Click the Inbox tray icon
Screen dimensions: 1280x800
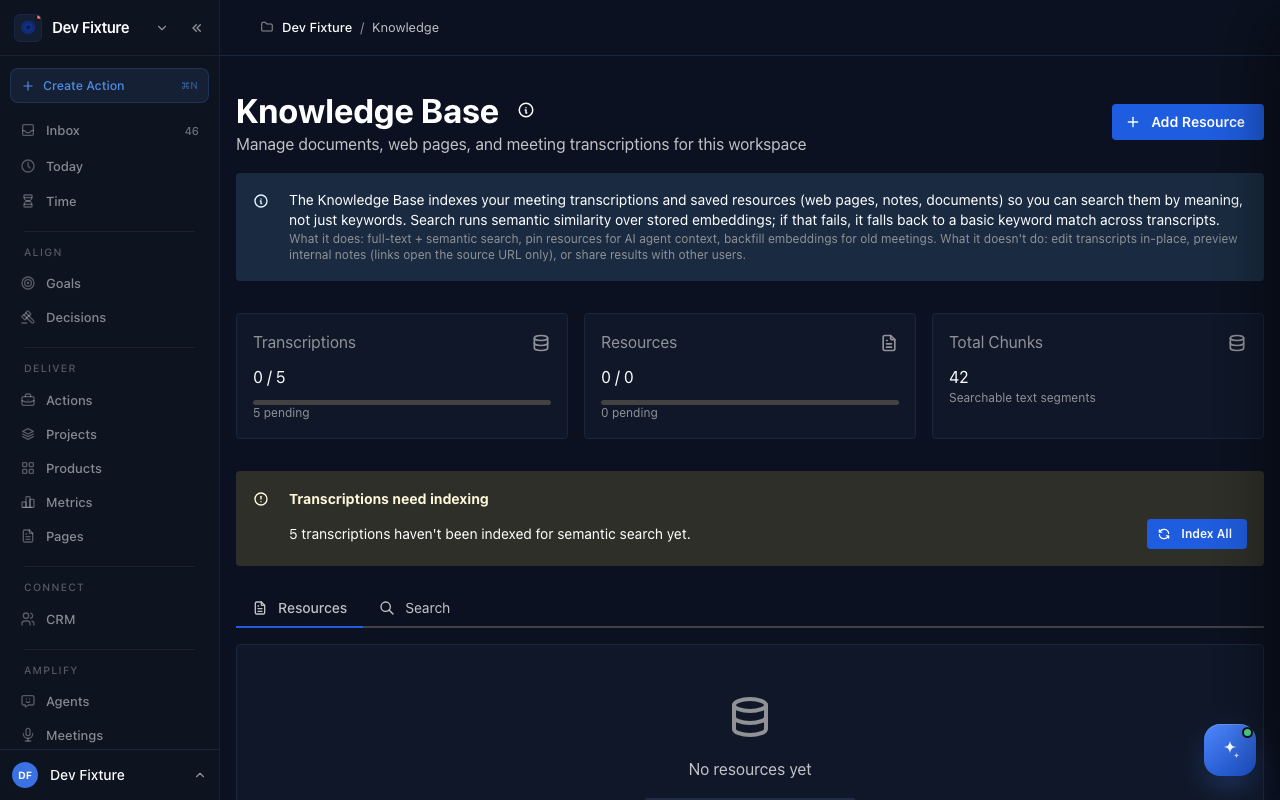pos(28,131)
